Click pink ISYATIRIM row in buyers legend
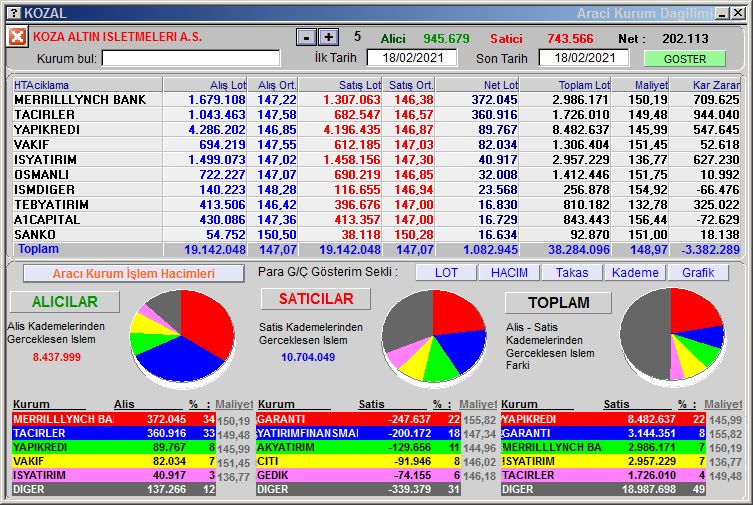Screen dimensions: 753x505 coord(114,475)
